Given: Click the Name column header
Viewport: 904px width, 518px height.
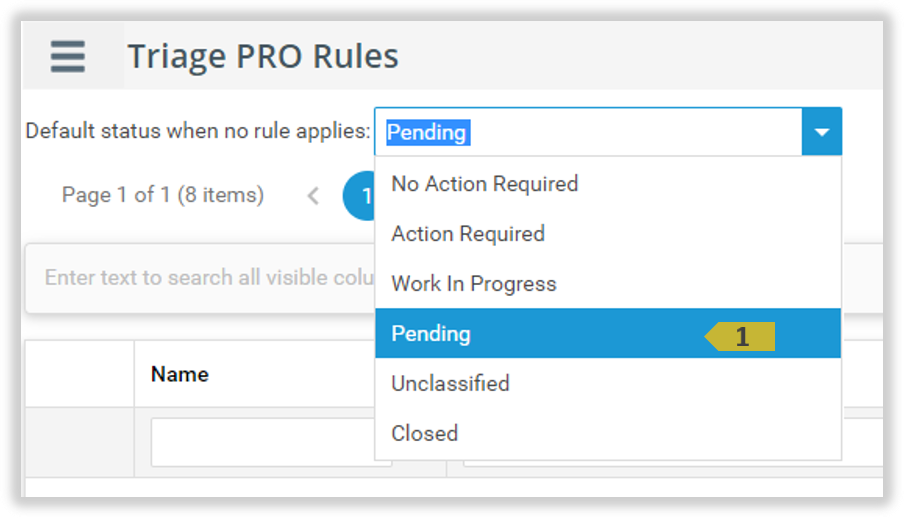Looking at the screenshot, I should pyautogui.click(x=180, y=374).
